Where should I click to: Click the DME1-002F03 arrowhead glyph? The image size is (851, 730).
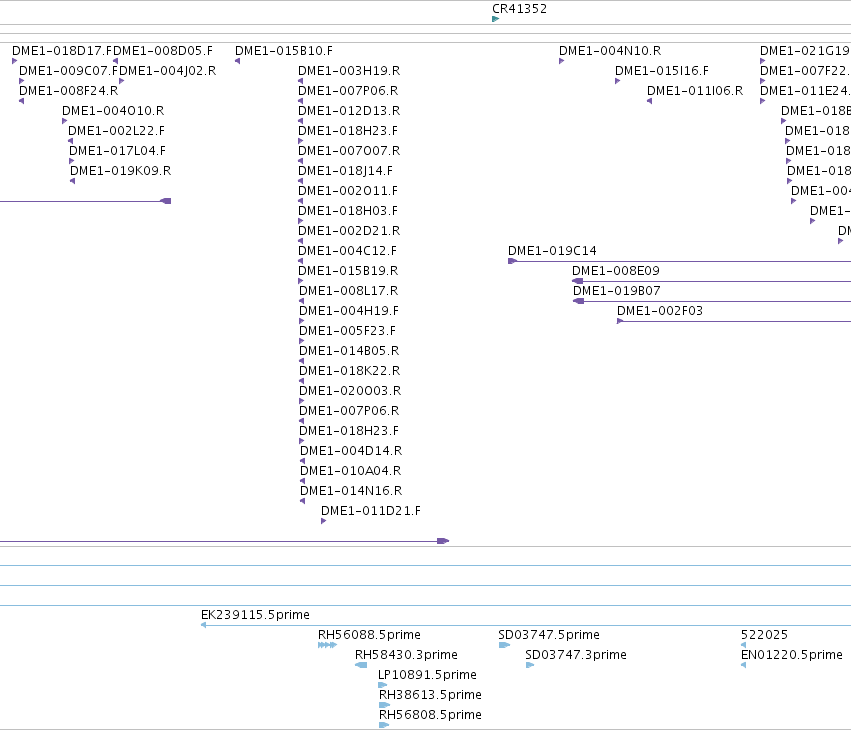coord(620,321)
